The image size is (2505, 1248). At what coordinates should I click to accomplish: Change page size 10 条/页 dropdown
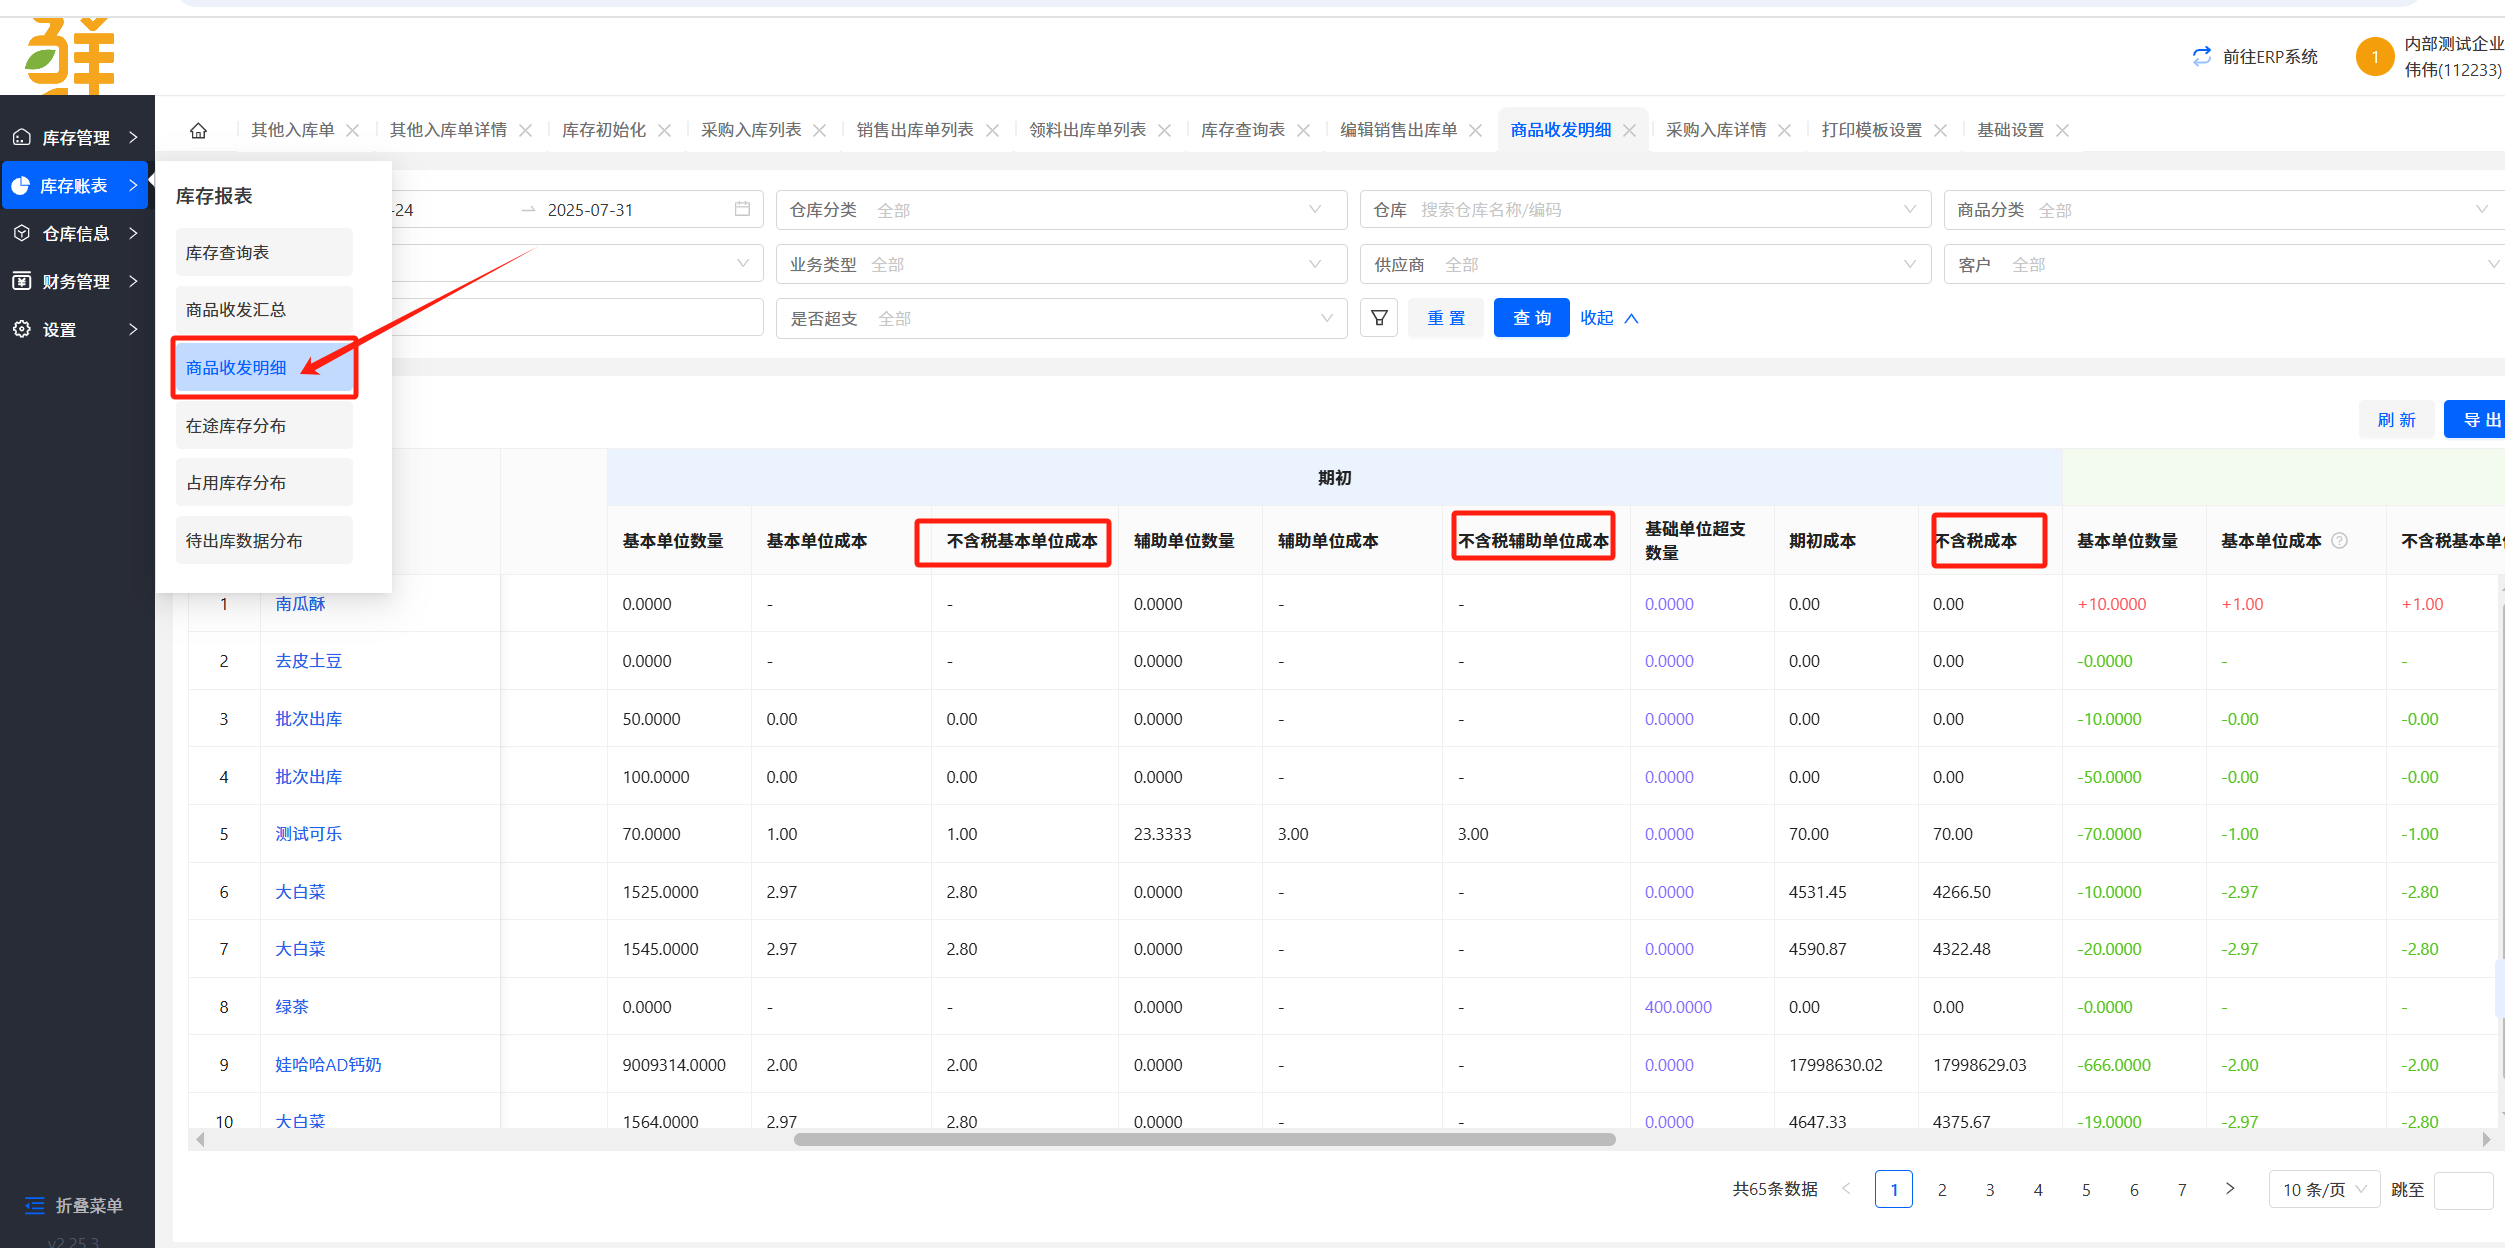[x=2324, y=1189]
